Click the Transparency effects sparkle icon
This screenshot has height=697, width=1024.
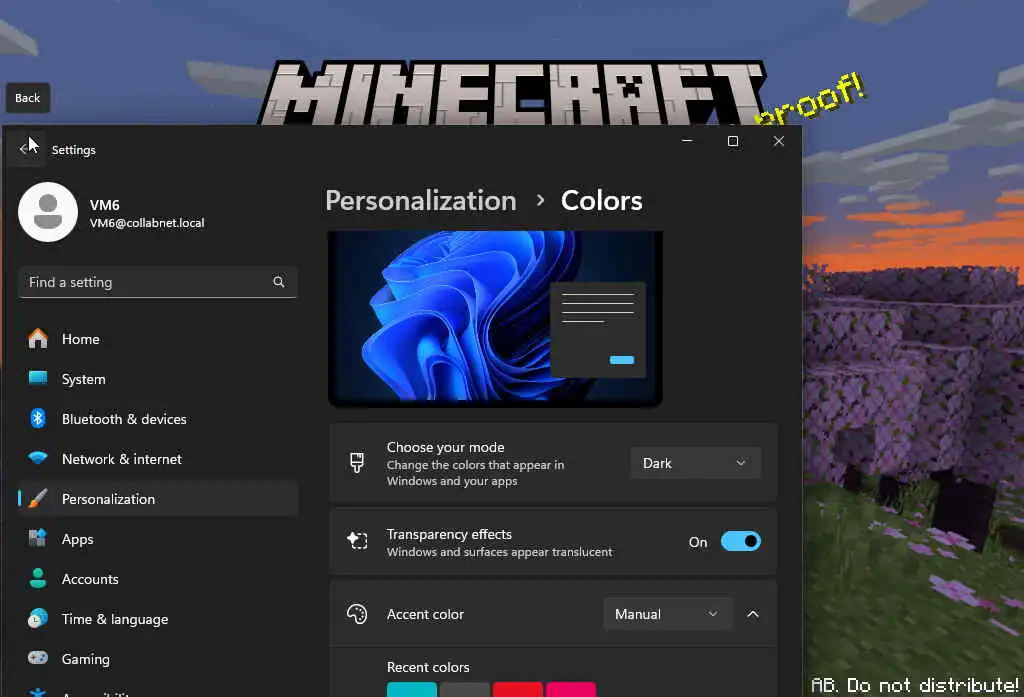[357, 541]
